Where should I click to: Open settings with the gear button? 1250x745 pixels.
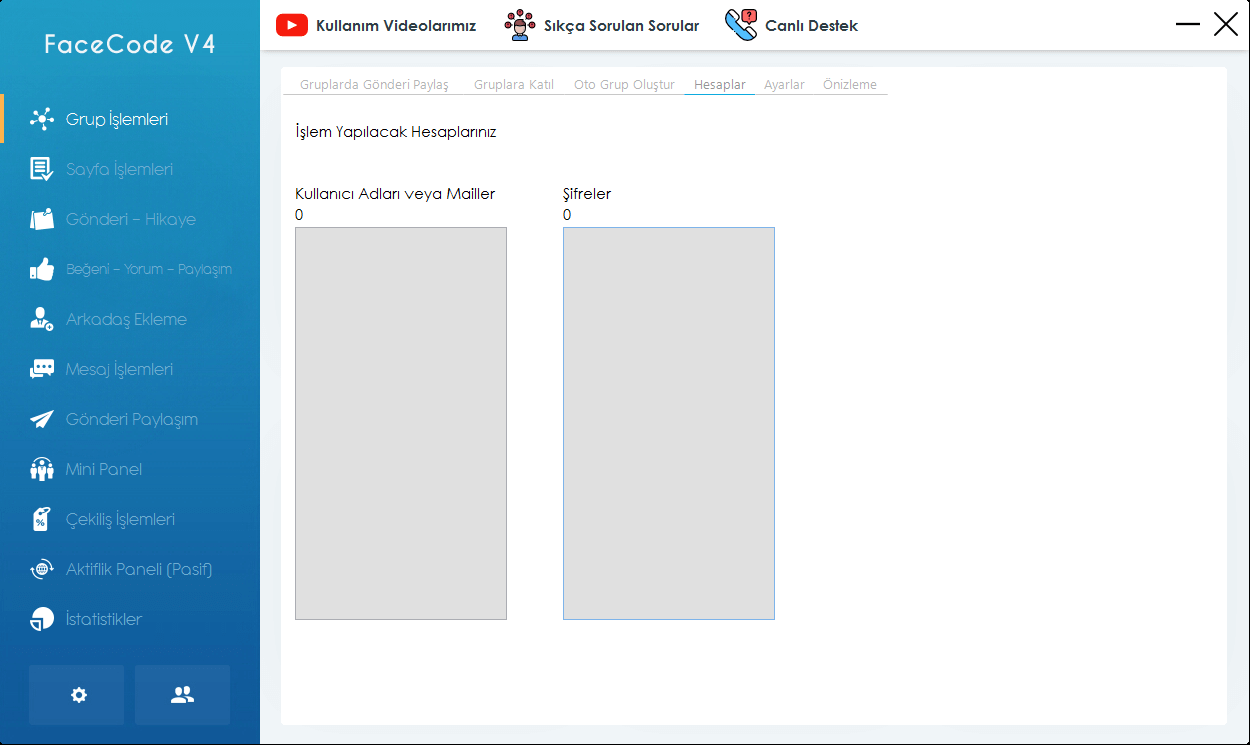pos(77,695)
